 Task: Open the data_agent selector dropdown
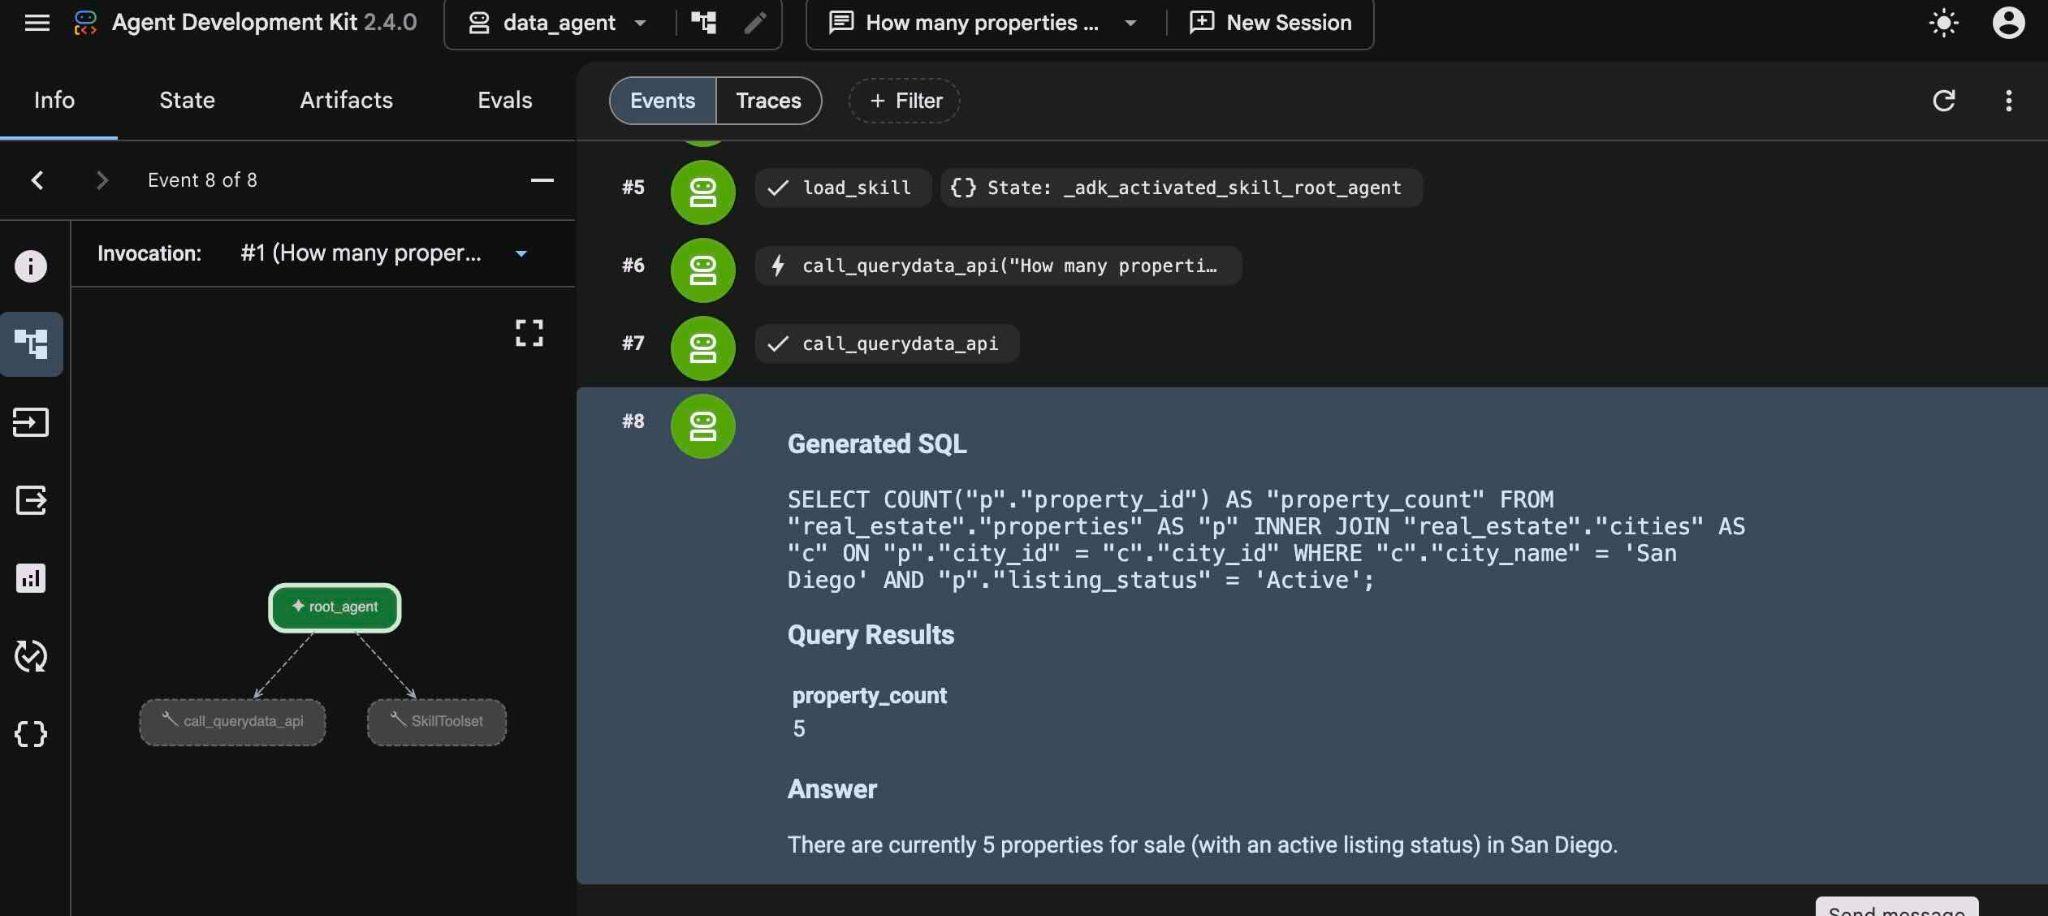[557, 22]
